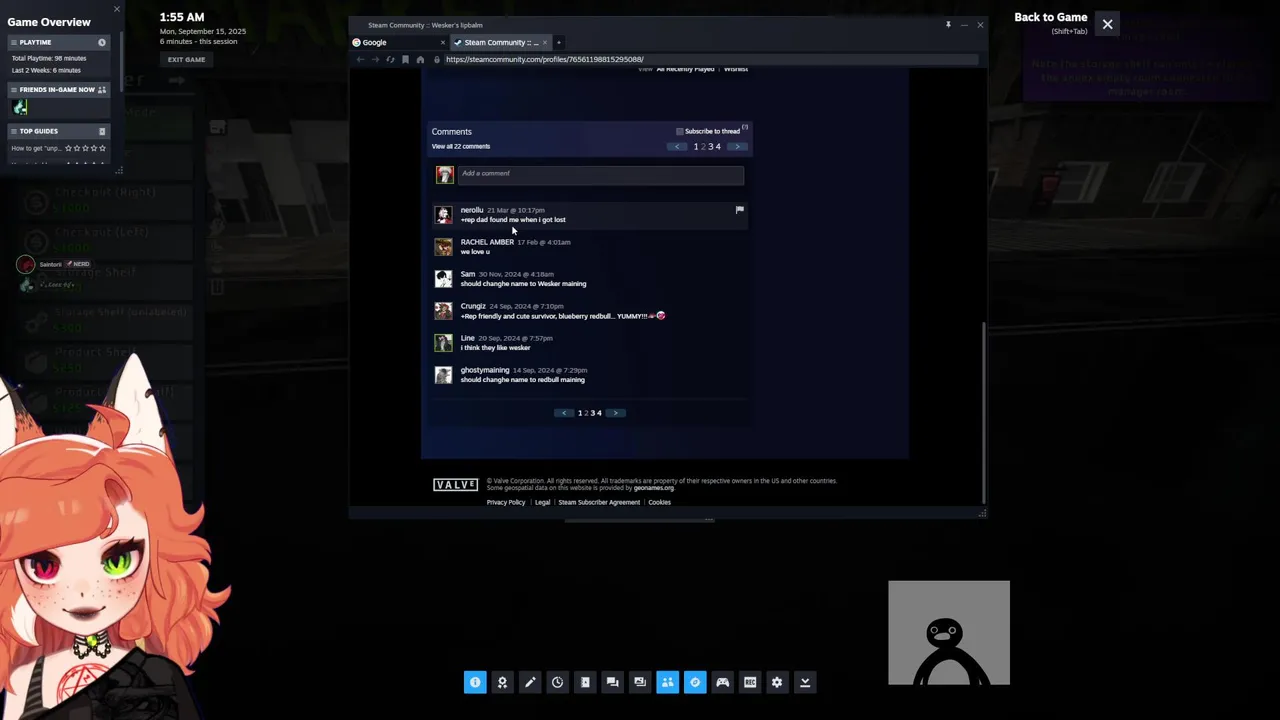The width and height of the screenshot is (1280, 720).
Task: Click the Valve logo in footer
Action: (456, 485)
